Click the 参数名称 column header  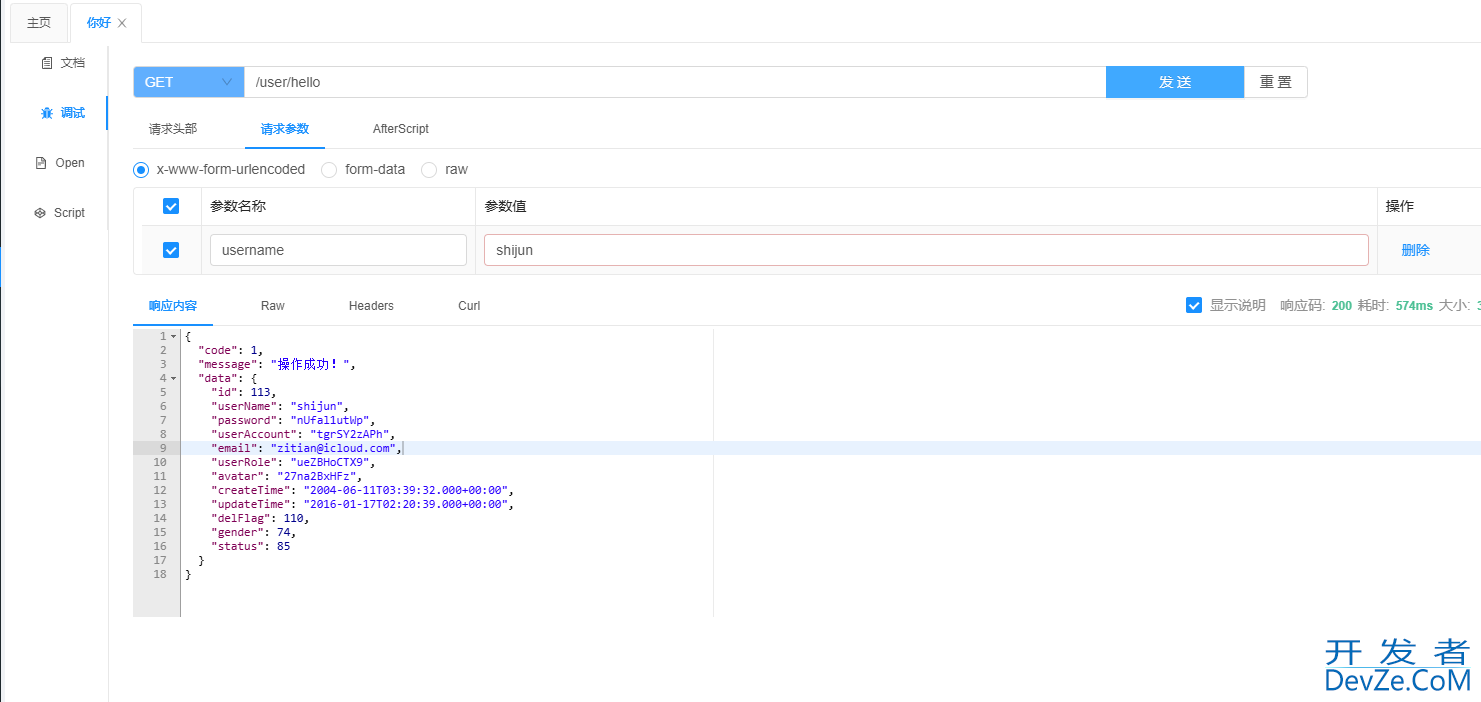coord(238,206)
